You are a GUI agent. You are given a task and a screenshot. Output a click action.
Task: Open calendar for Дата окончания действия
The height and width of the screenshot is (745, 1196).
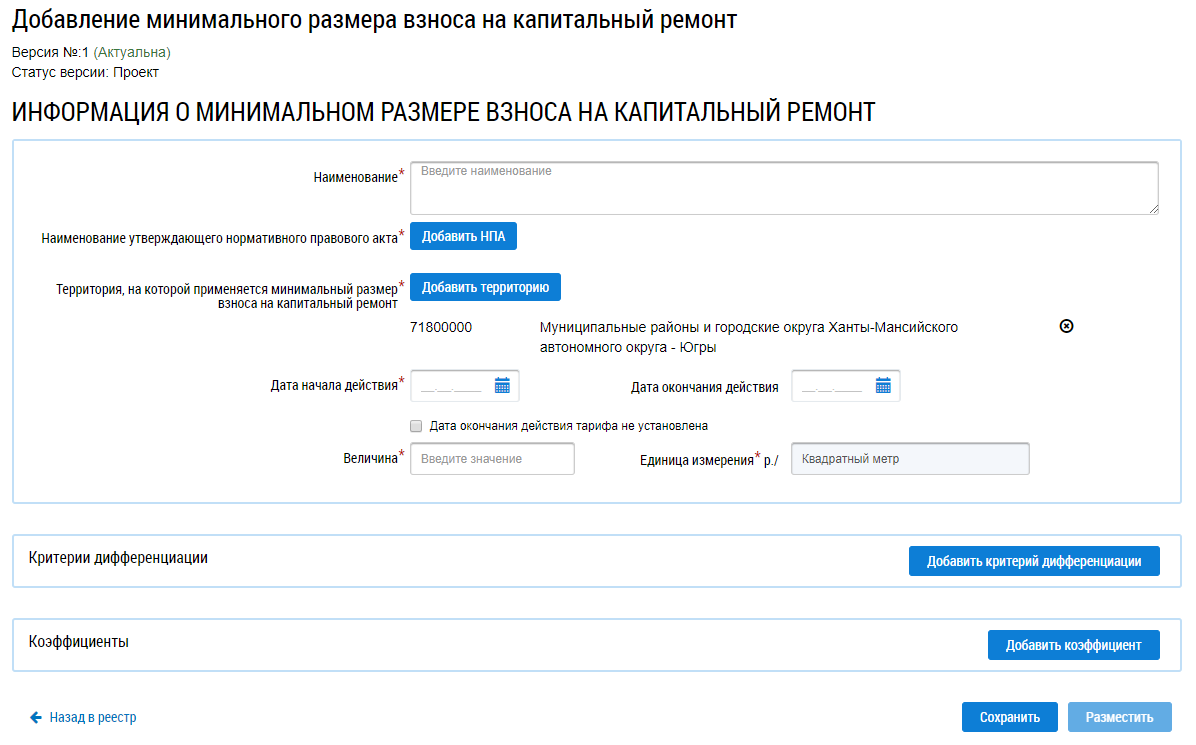coord(883,386)
